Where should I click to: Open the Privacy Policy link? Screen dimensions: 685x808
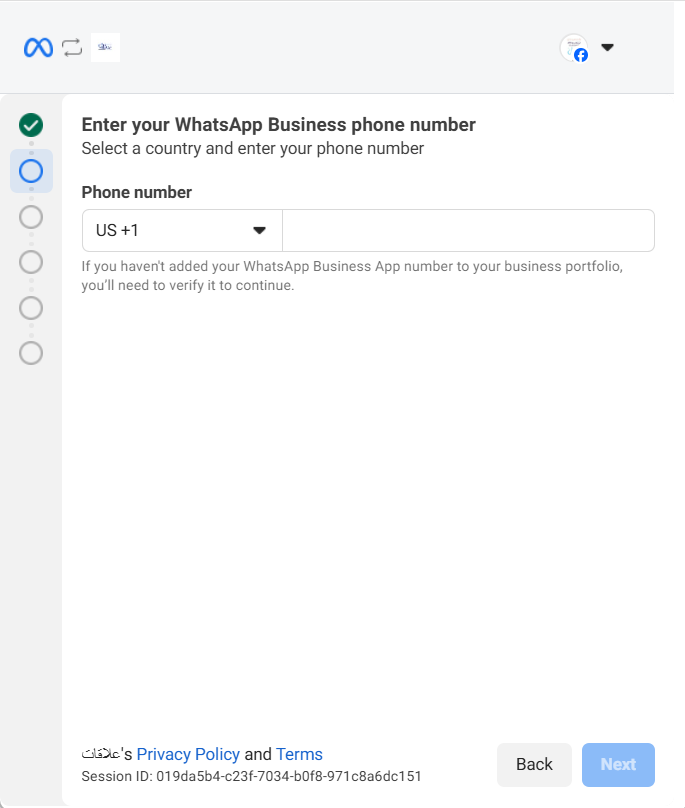tap(188, 754)
